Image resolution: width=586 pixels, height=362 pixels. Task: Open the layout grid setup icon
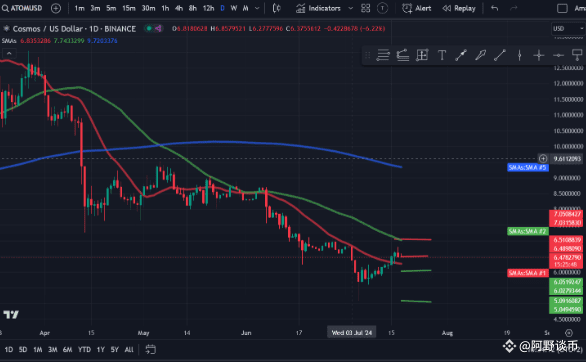366,8
